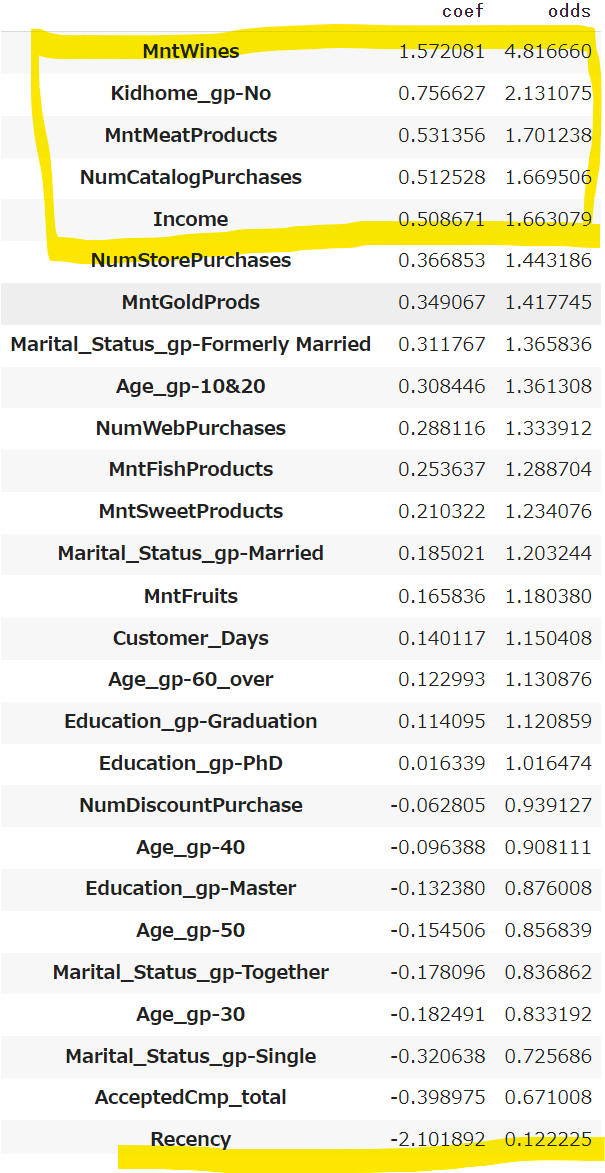
Task: Click Recency coef value -2.101892
Action: (437, 1139)
